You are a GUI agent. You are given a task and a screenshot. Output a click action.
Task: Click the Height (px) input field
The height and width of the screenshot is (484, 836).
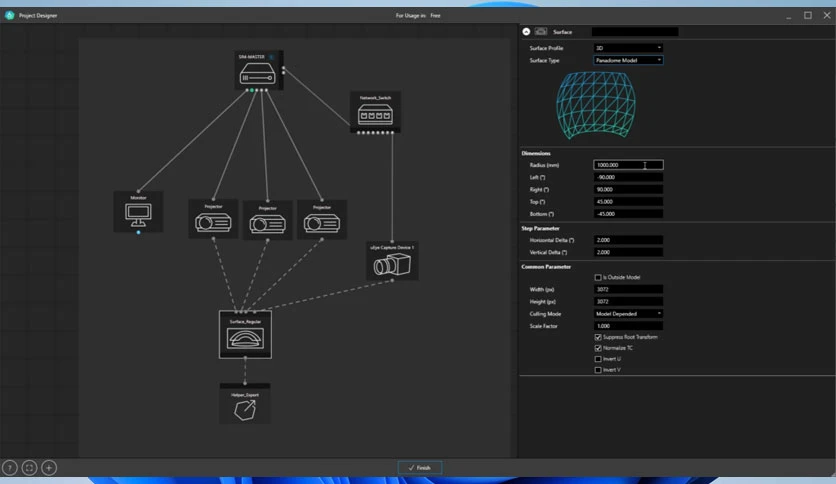pos(628,302)
